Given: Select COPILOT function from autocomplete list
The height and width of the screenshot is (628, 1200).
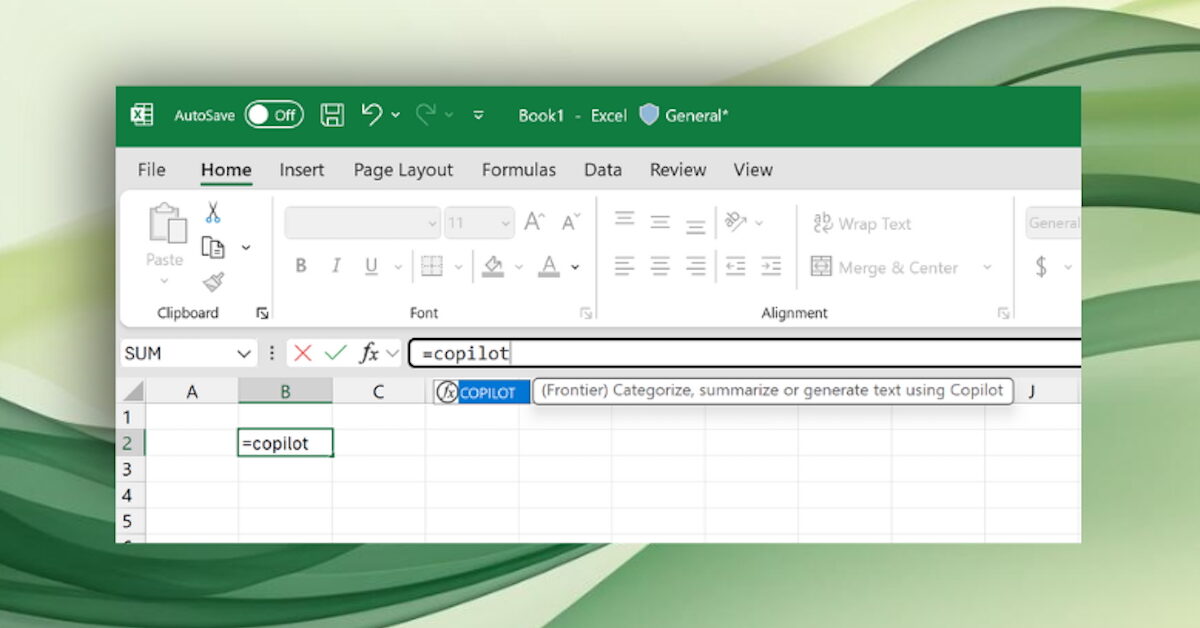Looking at the screenshot, I should [x=486, y=392].
